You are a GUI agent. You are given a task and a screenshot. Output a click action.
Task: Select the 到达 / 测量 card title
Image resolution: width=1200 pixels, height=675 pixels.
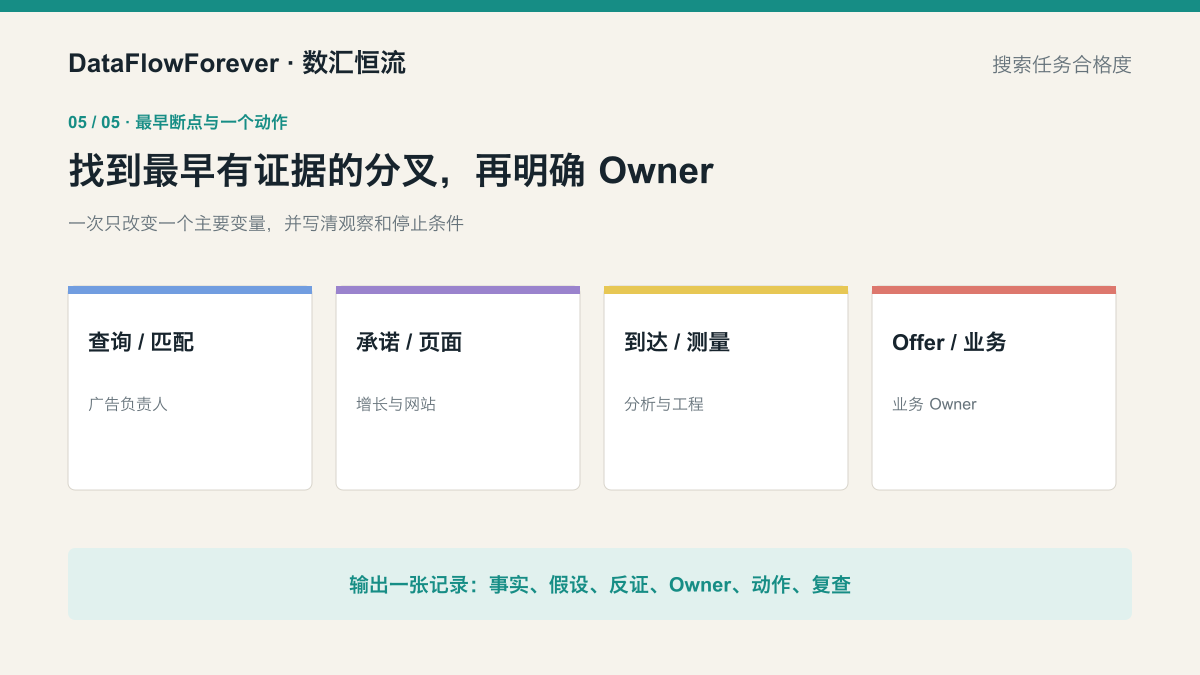click(677, 342)
